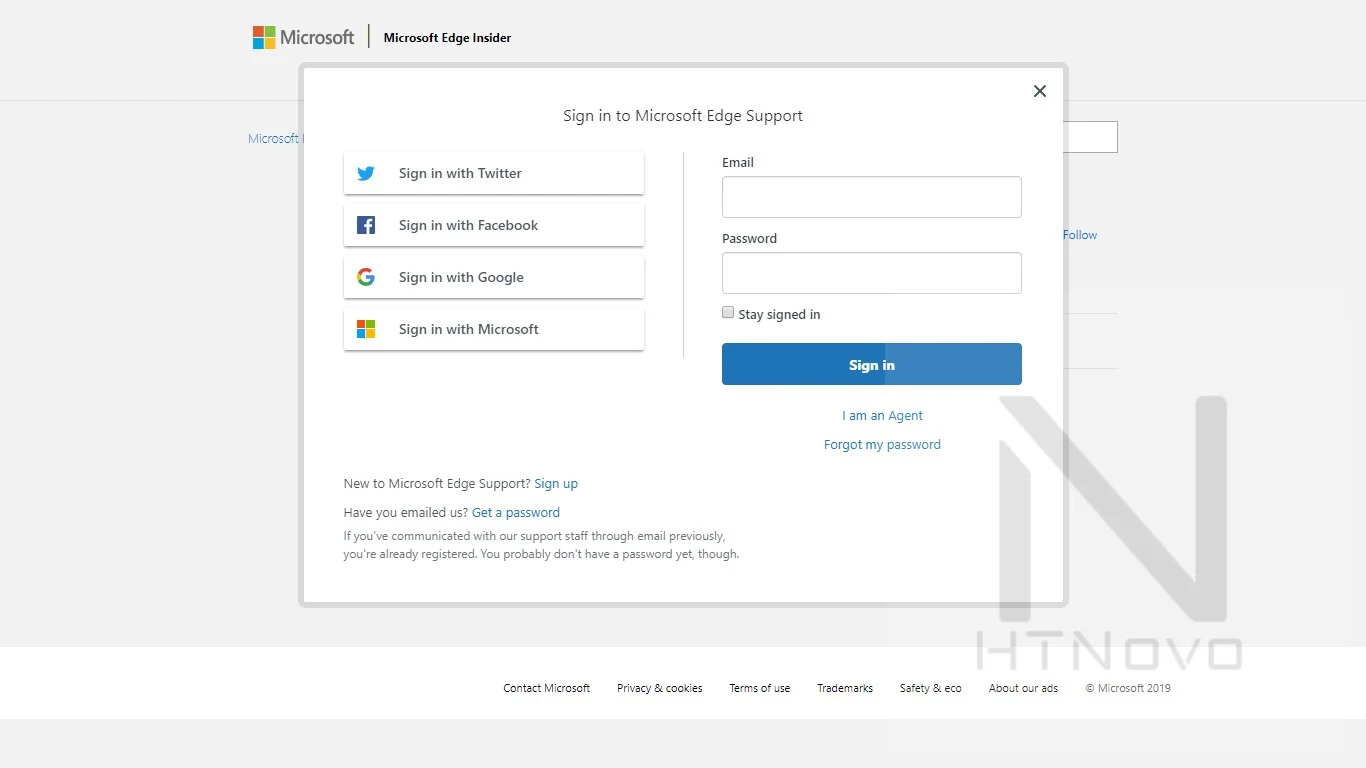
Task: Open Contact Microsoft footer link
Action: (x=546, y=688)
